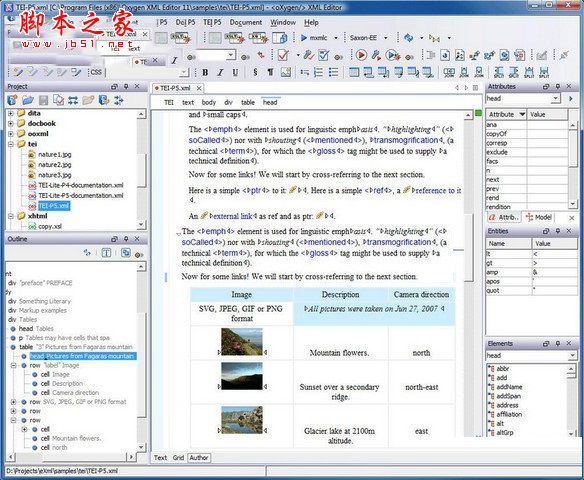This screenshot has width=584, height=480.
Task: Click the Bold formatting button
Action: point(205,72)
